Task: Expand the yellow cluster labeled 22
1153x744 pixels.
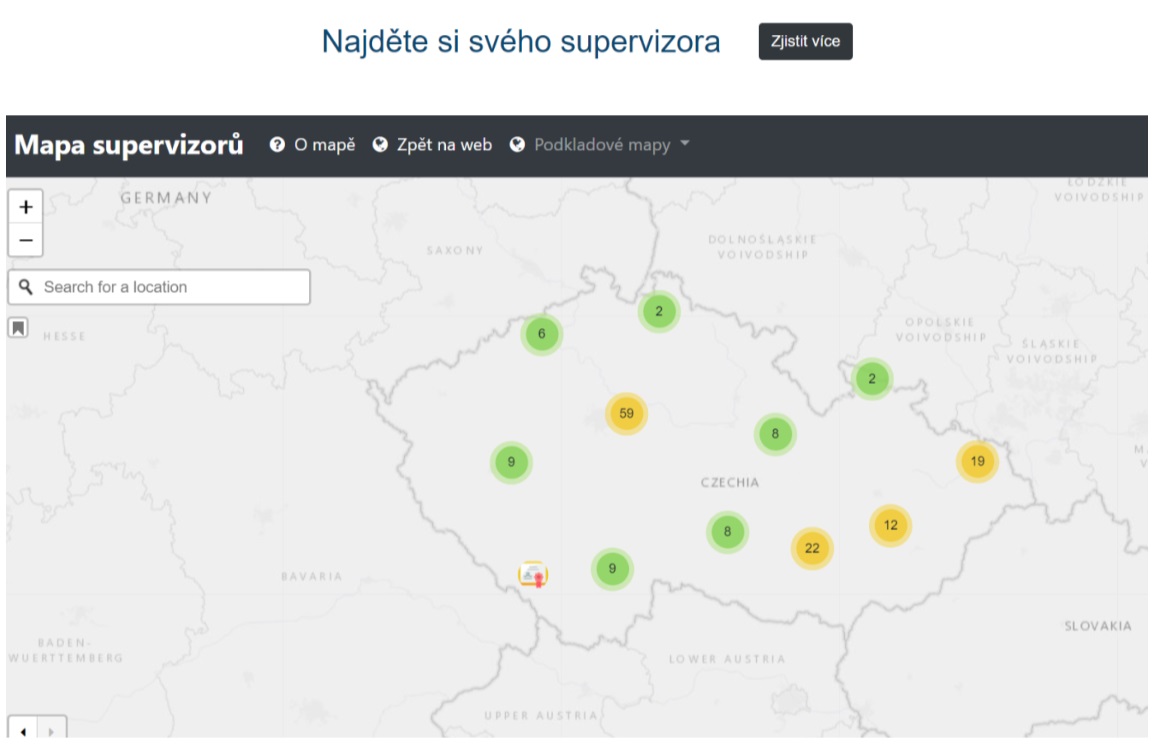Action: pyautogui.click(x=812, y=548)
